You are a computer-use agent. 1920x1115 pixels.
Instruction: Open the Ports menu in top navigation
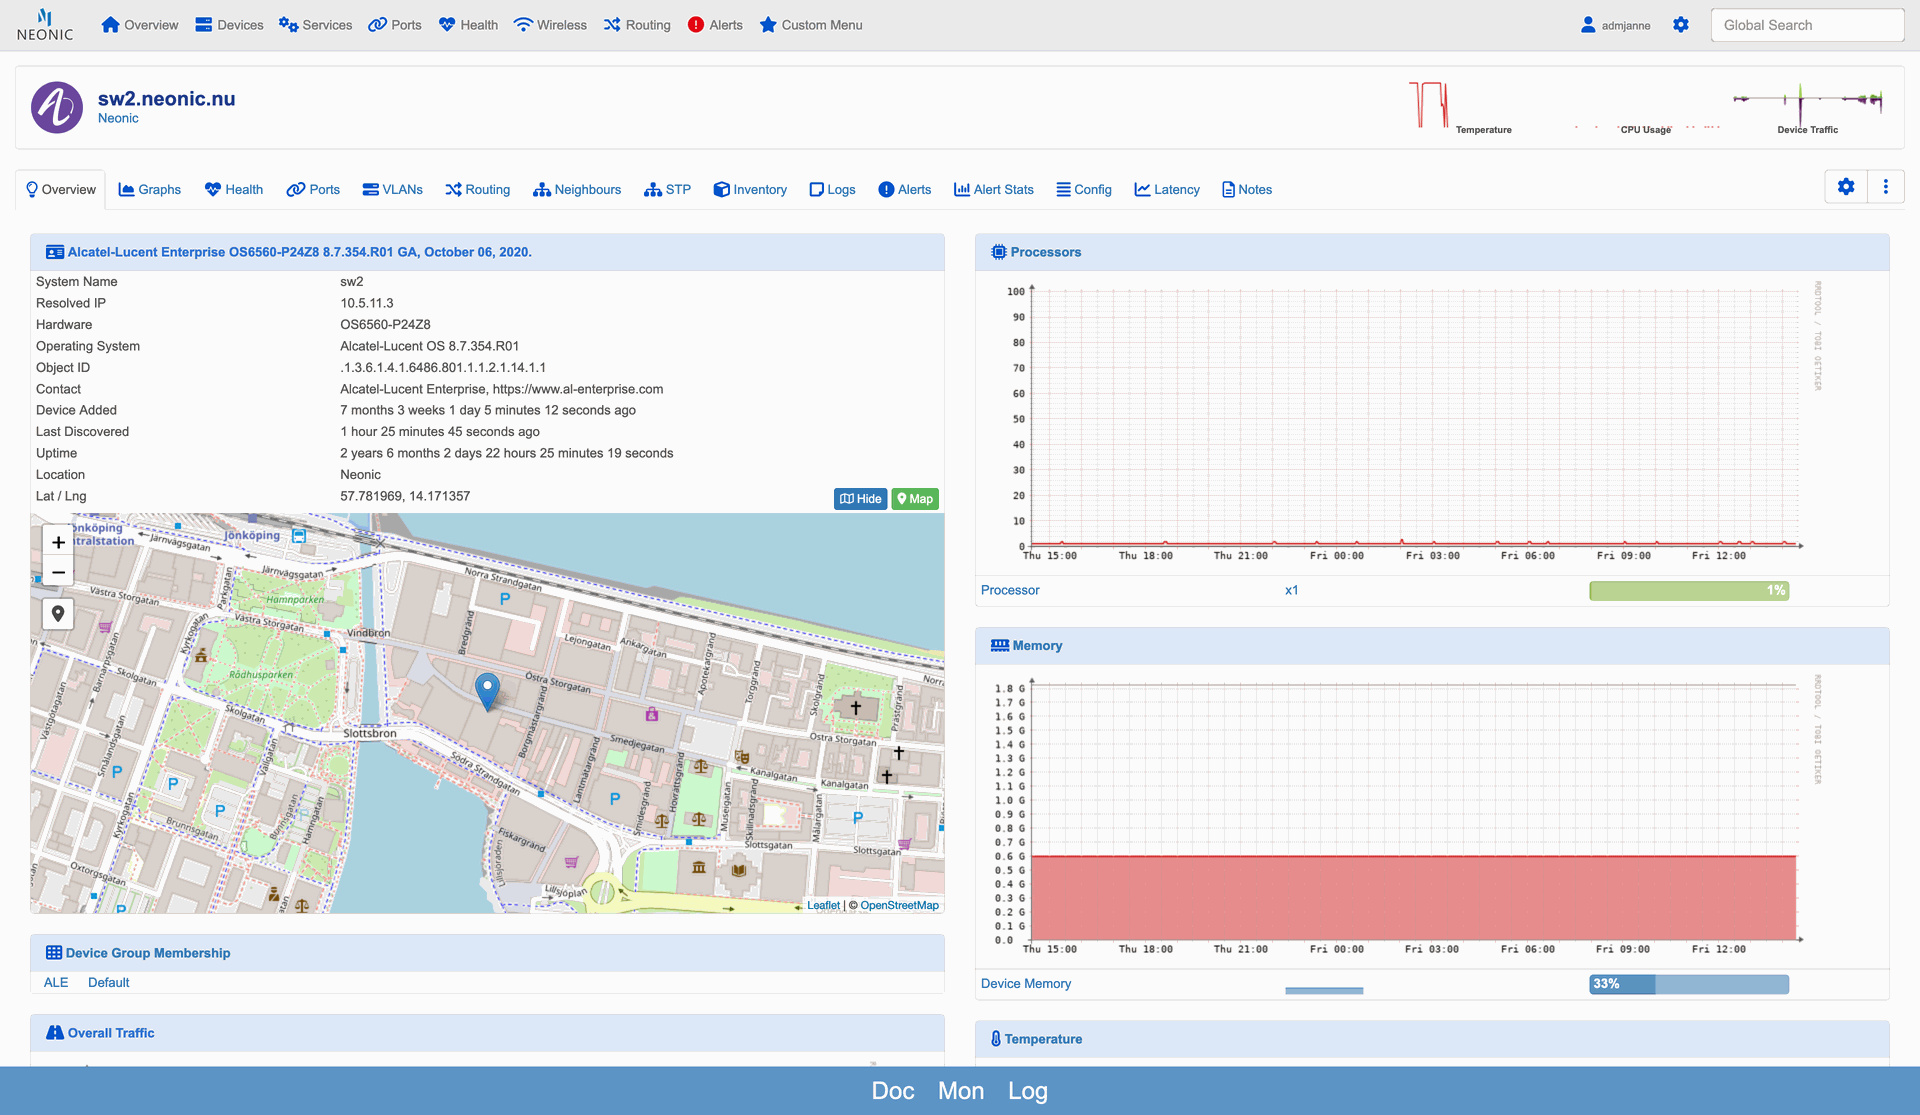(x=395, y=25)
